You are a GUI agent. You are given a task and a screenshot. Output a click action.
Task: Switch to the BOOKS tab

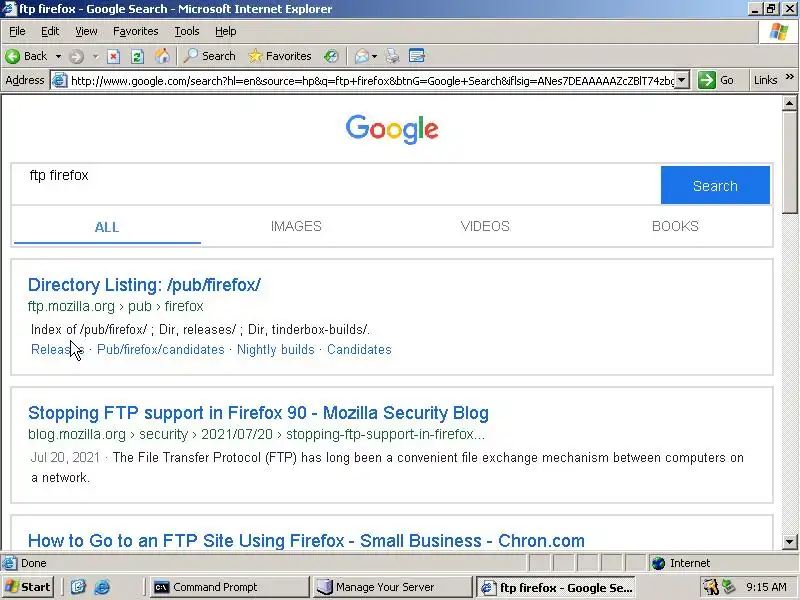[675, 227]
